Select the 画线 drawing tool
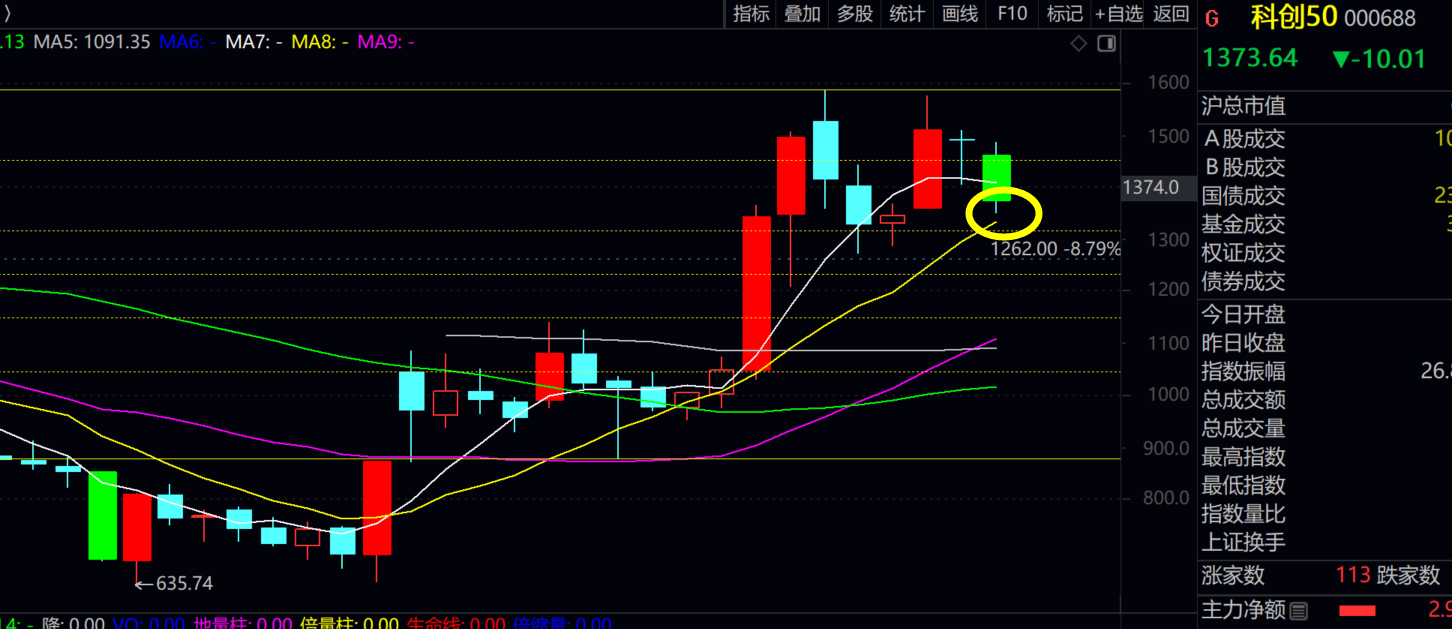This screenshot has height=629, width=1452. pyautogui.click(x=959, y=14)
